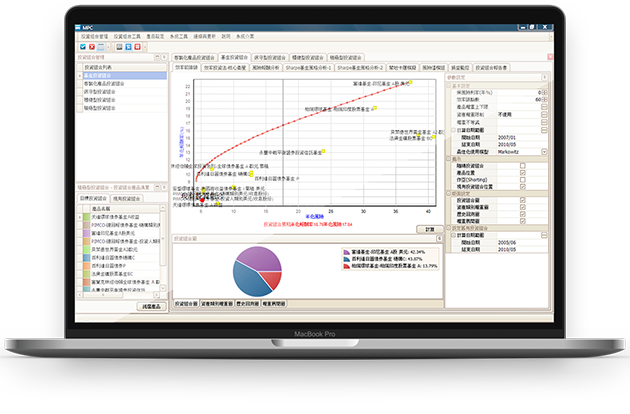Switch to the 投資組合報告書 tab

pyautogui.click(x=490, y=68)
